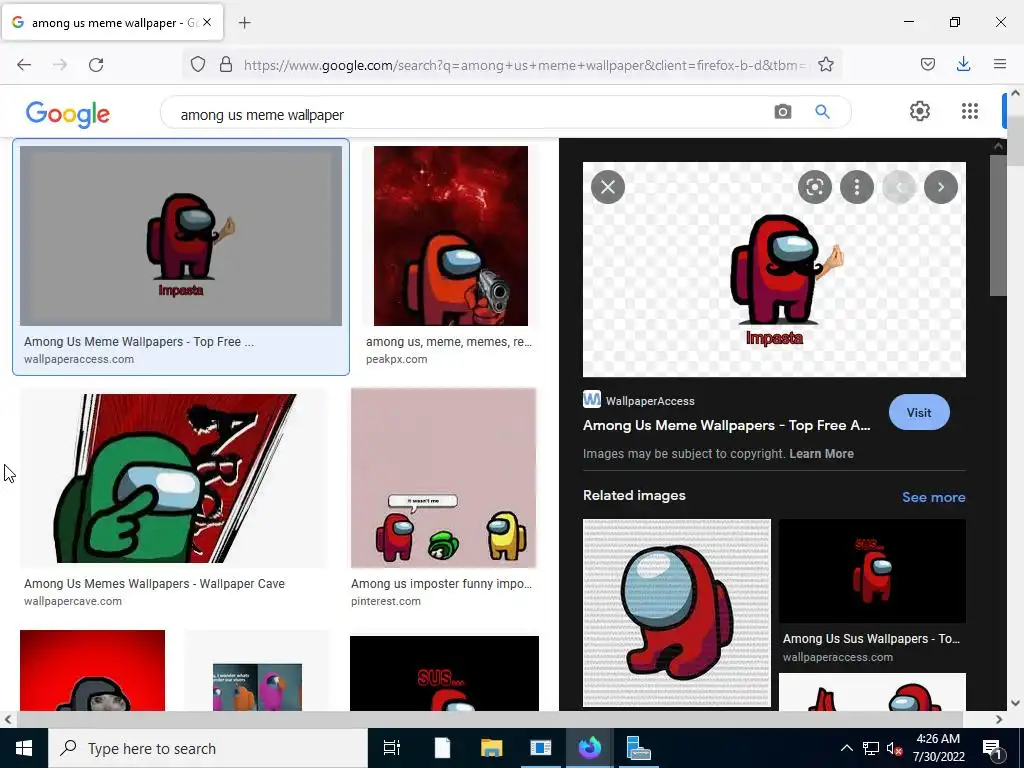
Task: Click 'Among us imposter funny impo...' caption
Action: (441, 583)
